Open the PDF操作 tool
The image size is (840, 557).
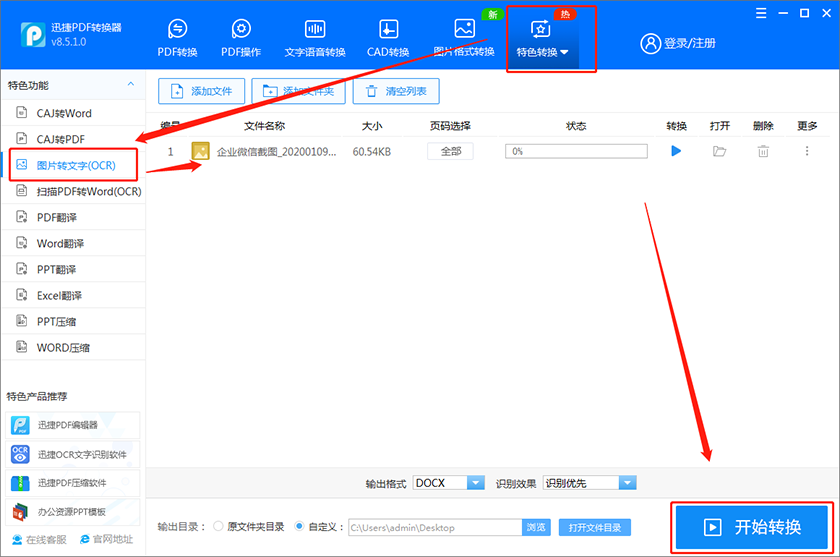[241, 38]
